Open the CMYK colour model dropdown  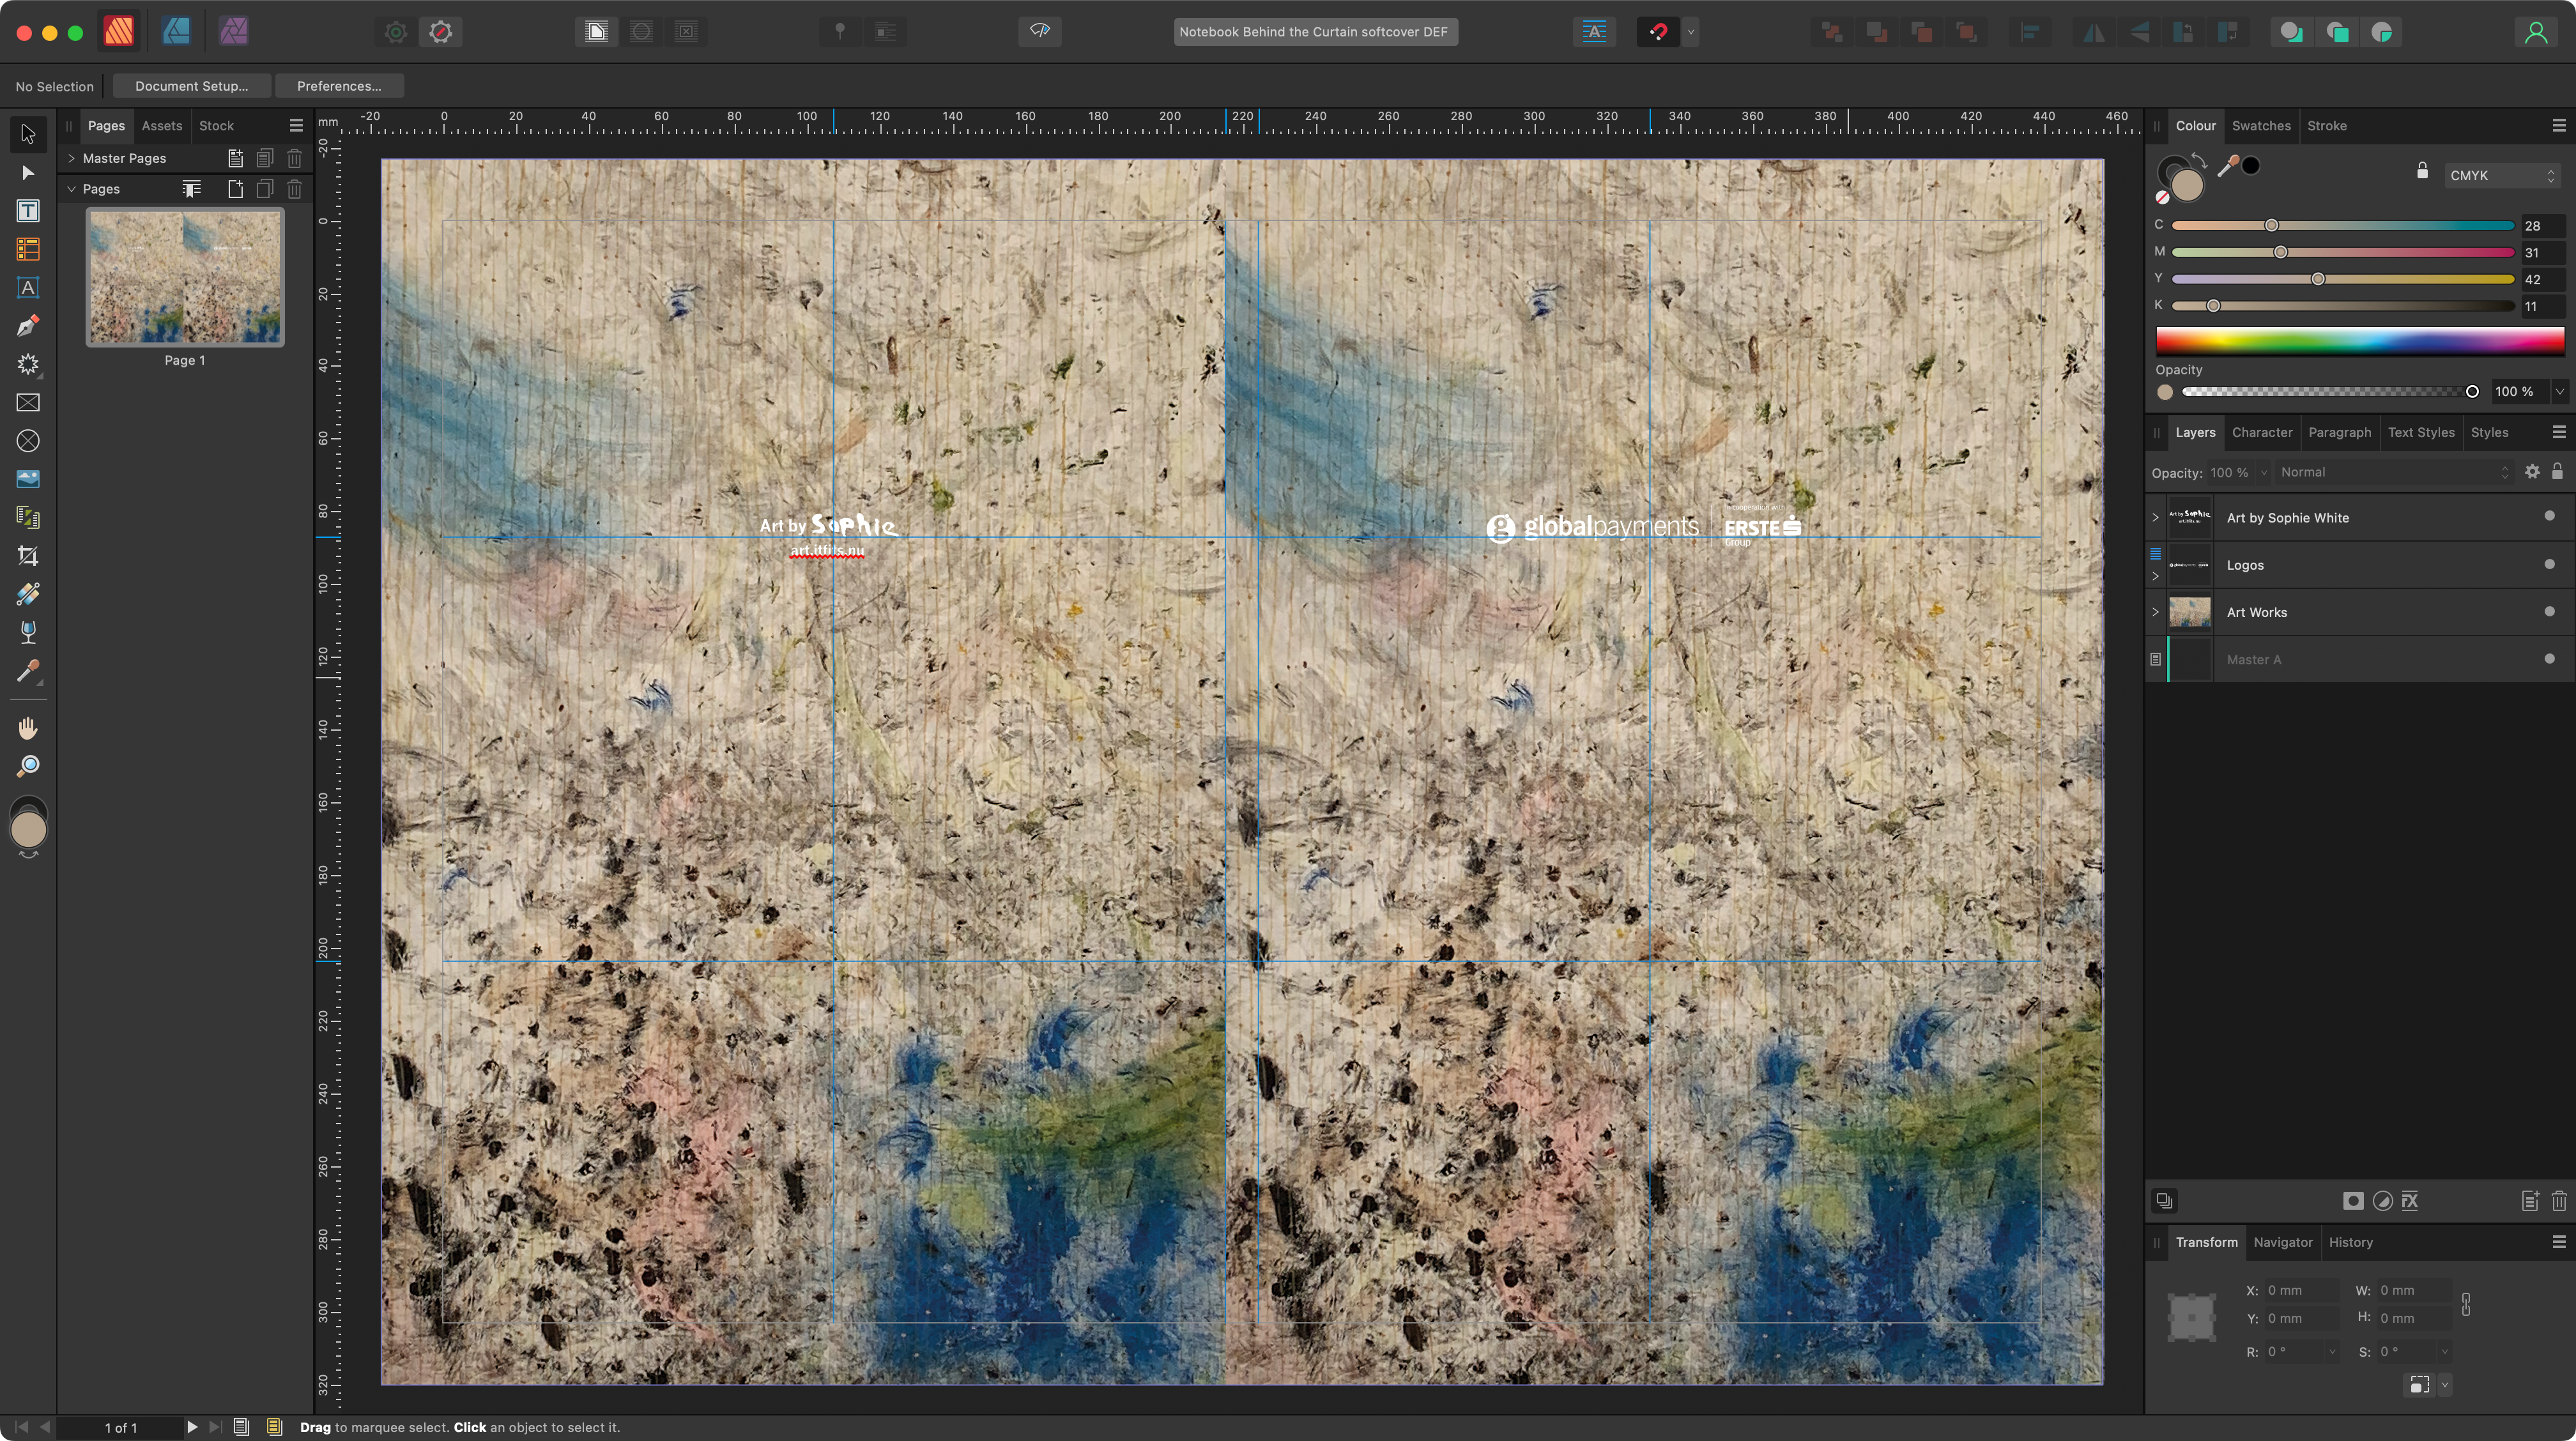point(2502,175)
